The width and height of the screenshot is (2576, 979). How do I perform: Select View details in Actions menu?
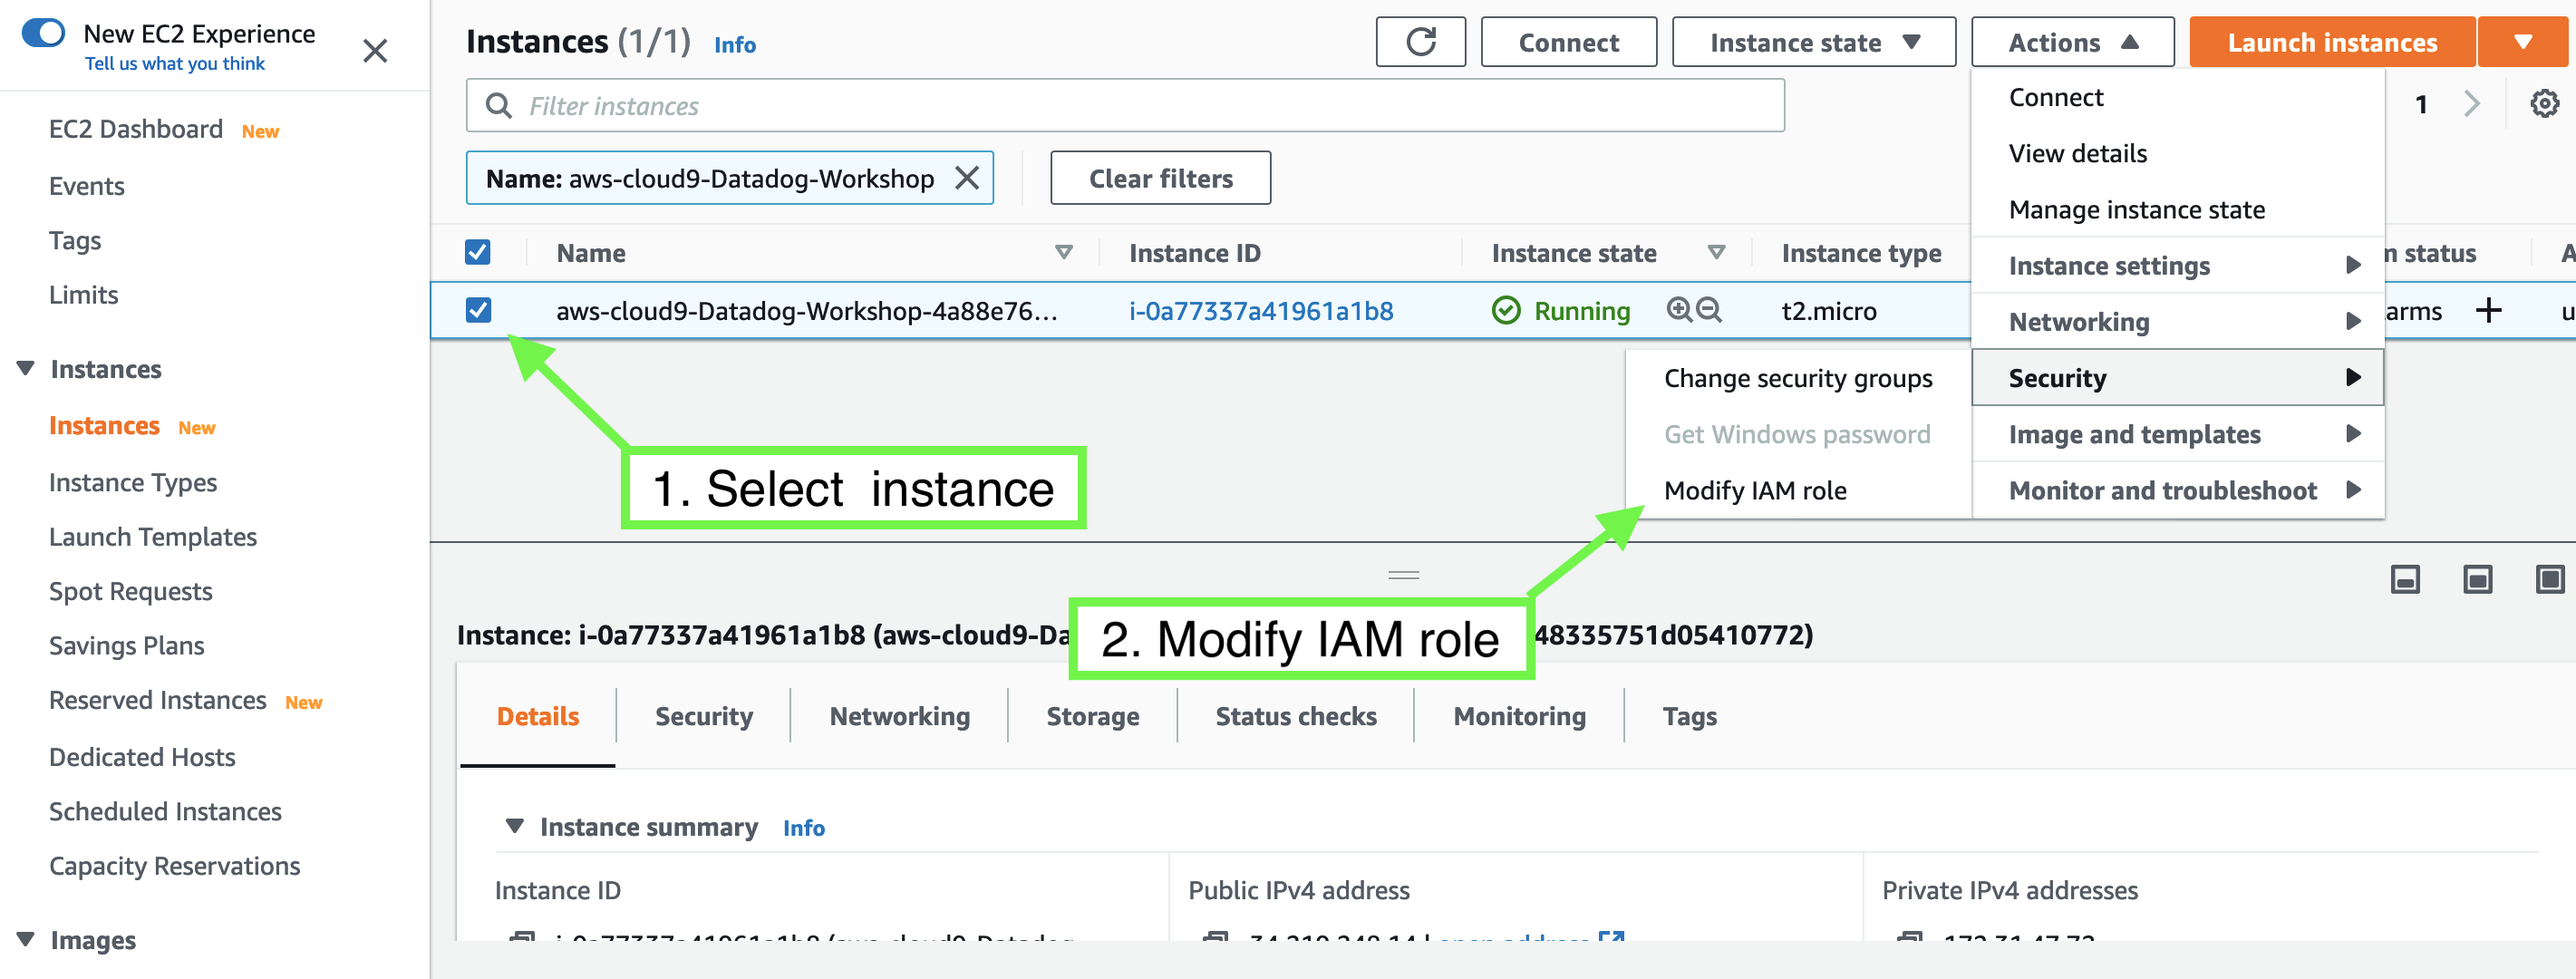(x=2077, y=153)
